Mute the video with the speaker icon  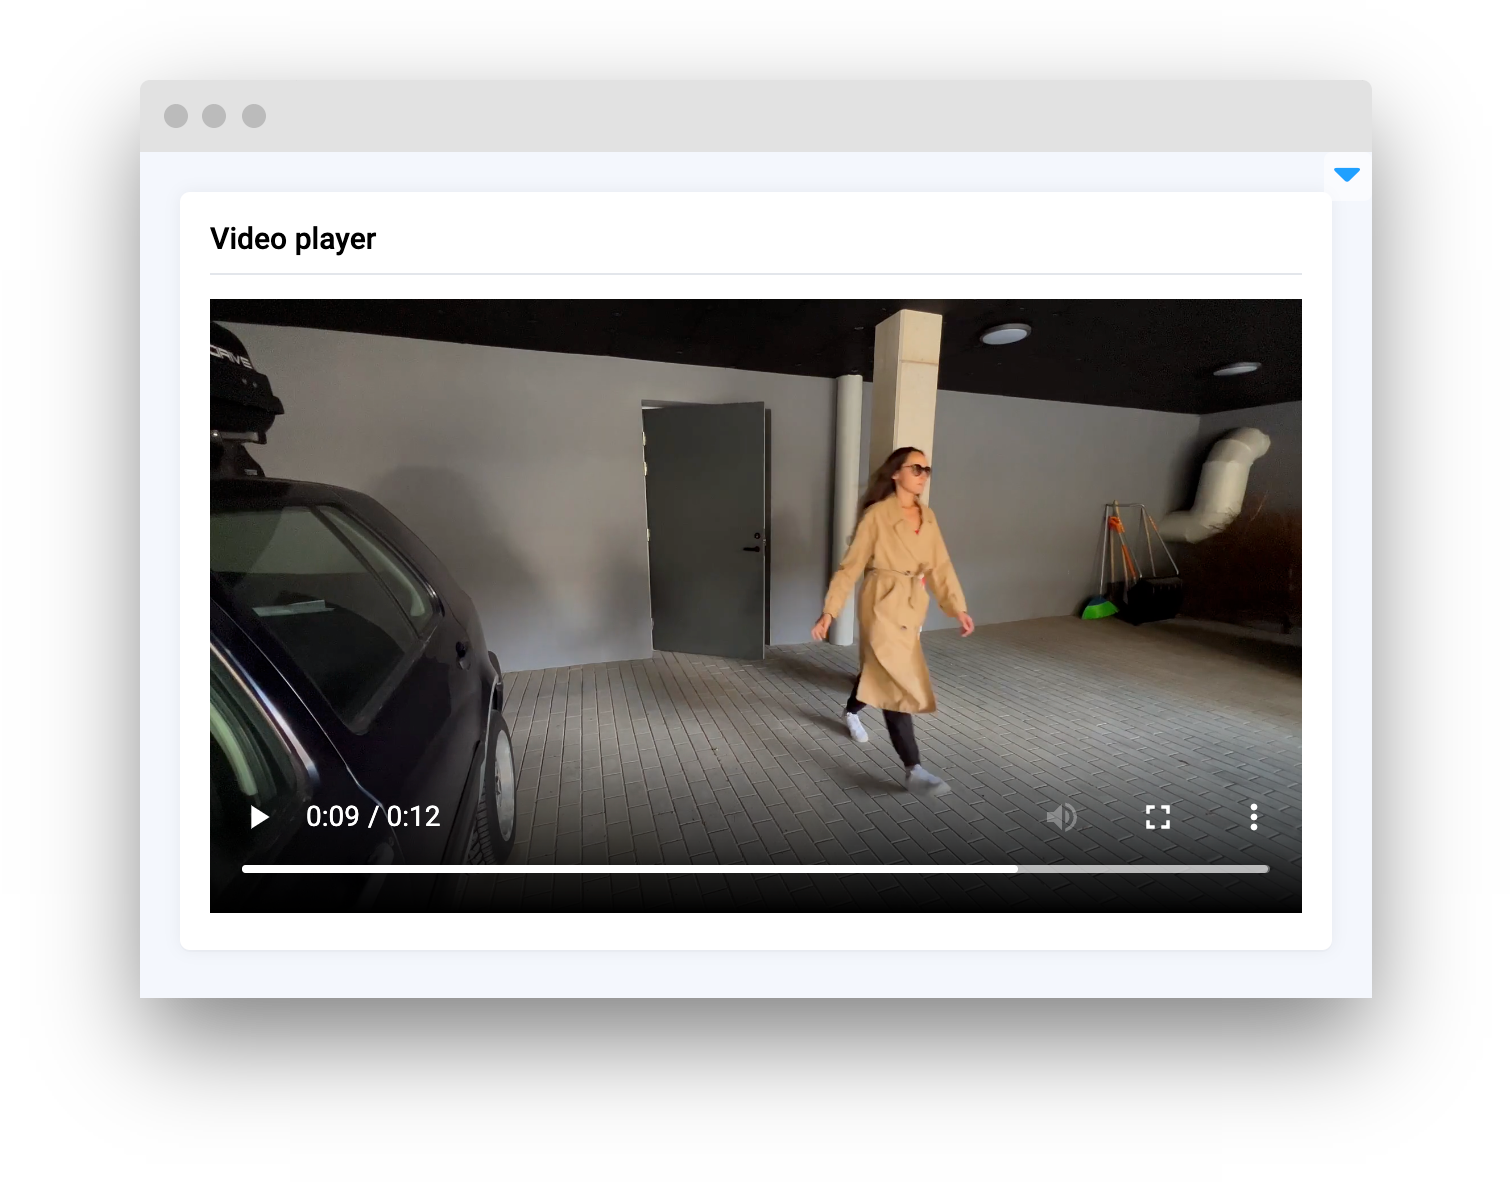(1061, 817)
